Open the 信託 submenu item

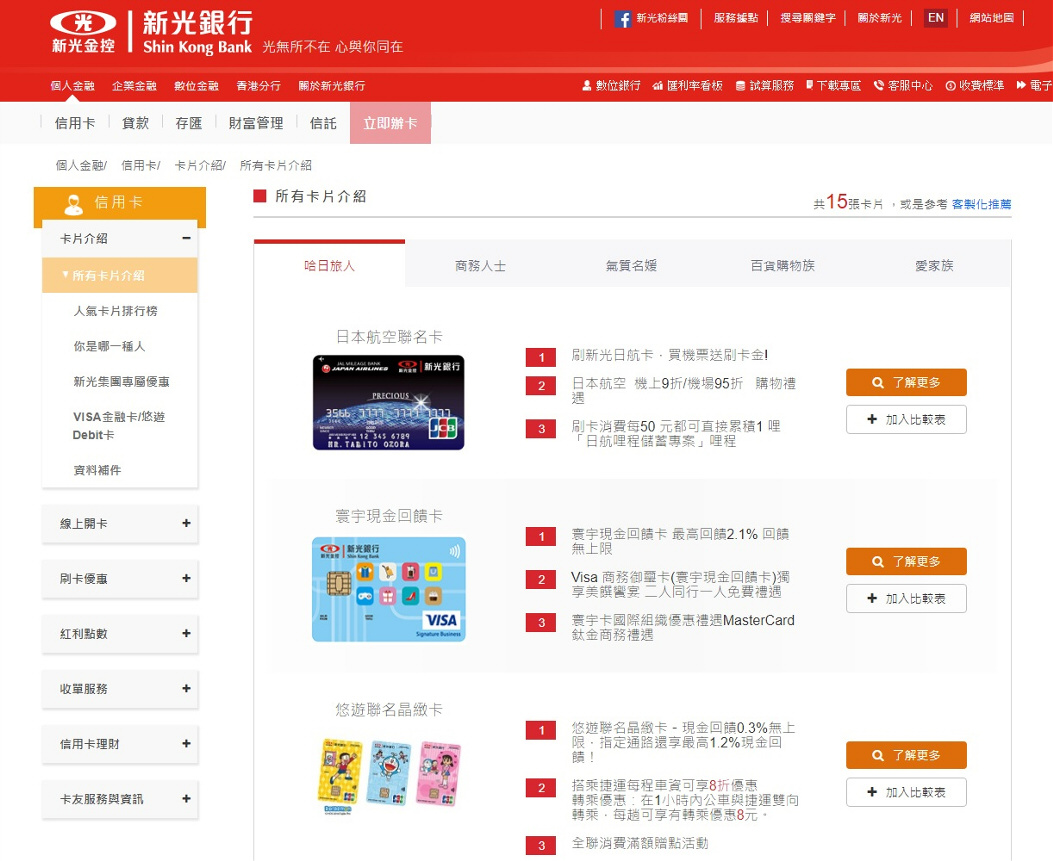click(x=323, y=123)
